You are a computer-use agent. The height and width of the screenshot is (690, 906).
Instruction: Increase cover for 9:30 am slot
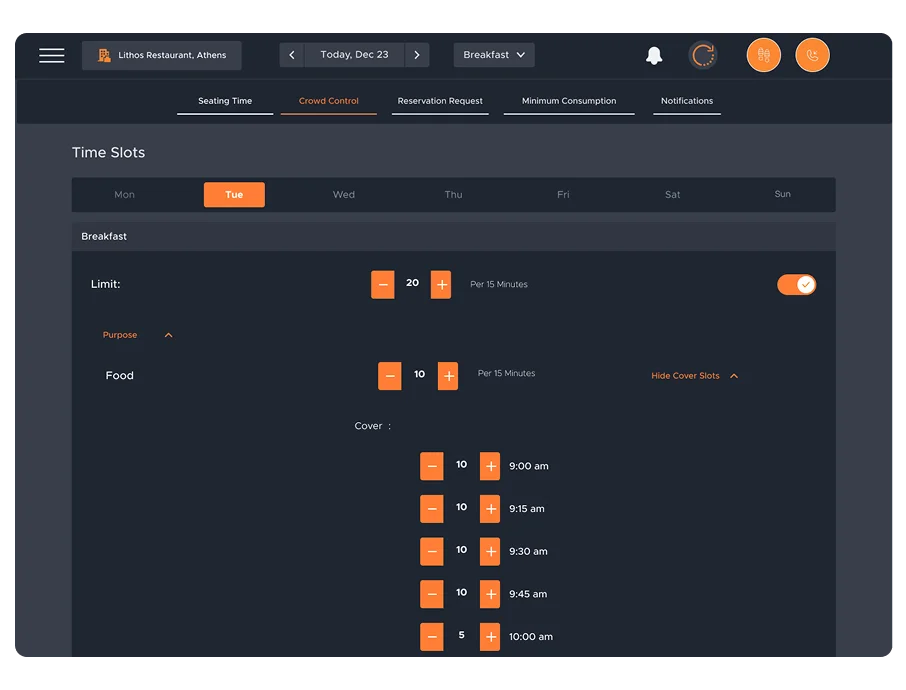click(x=490, y=551)
